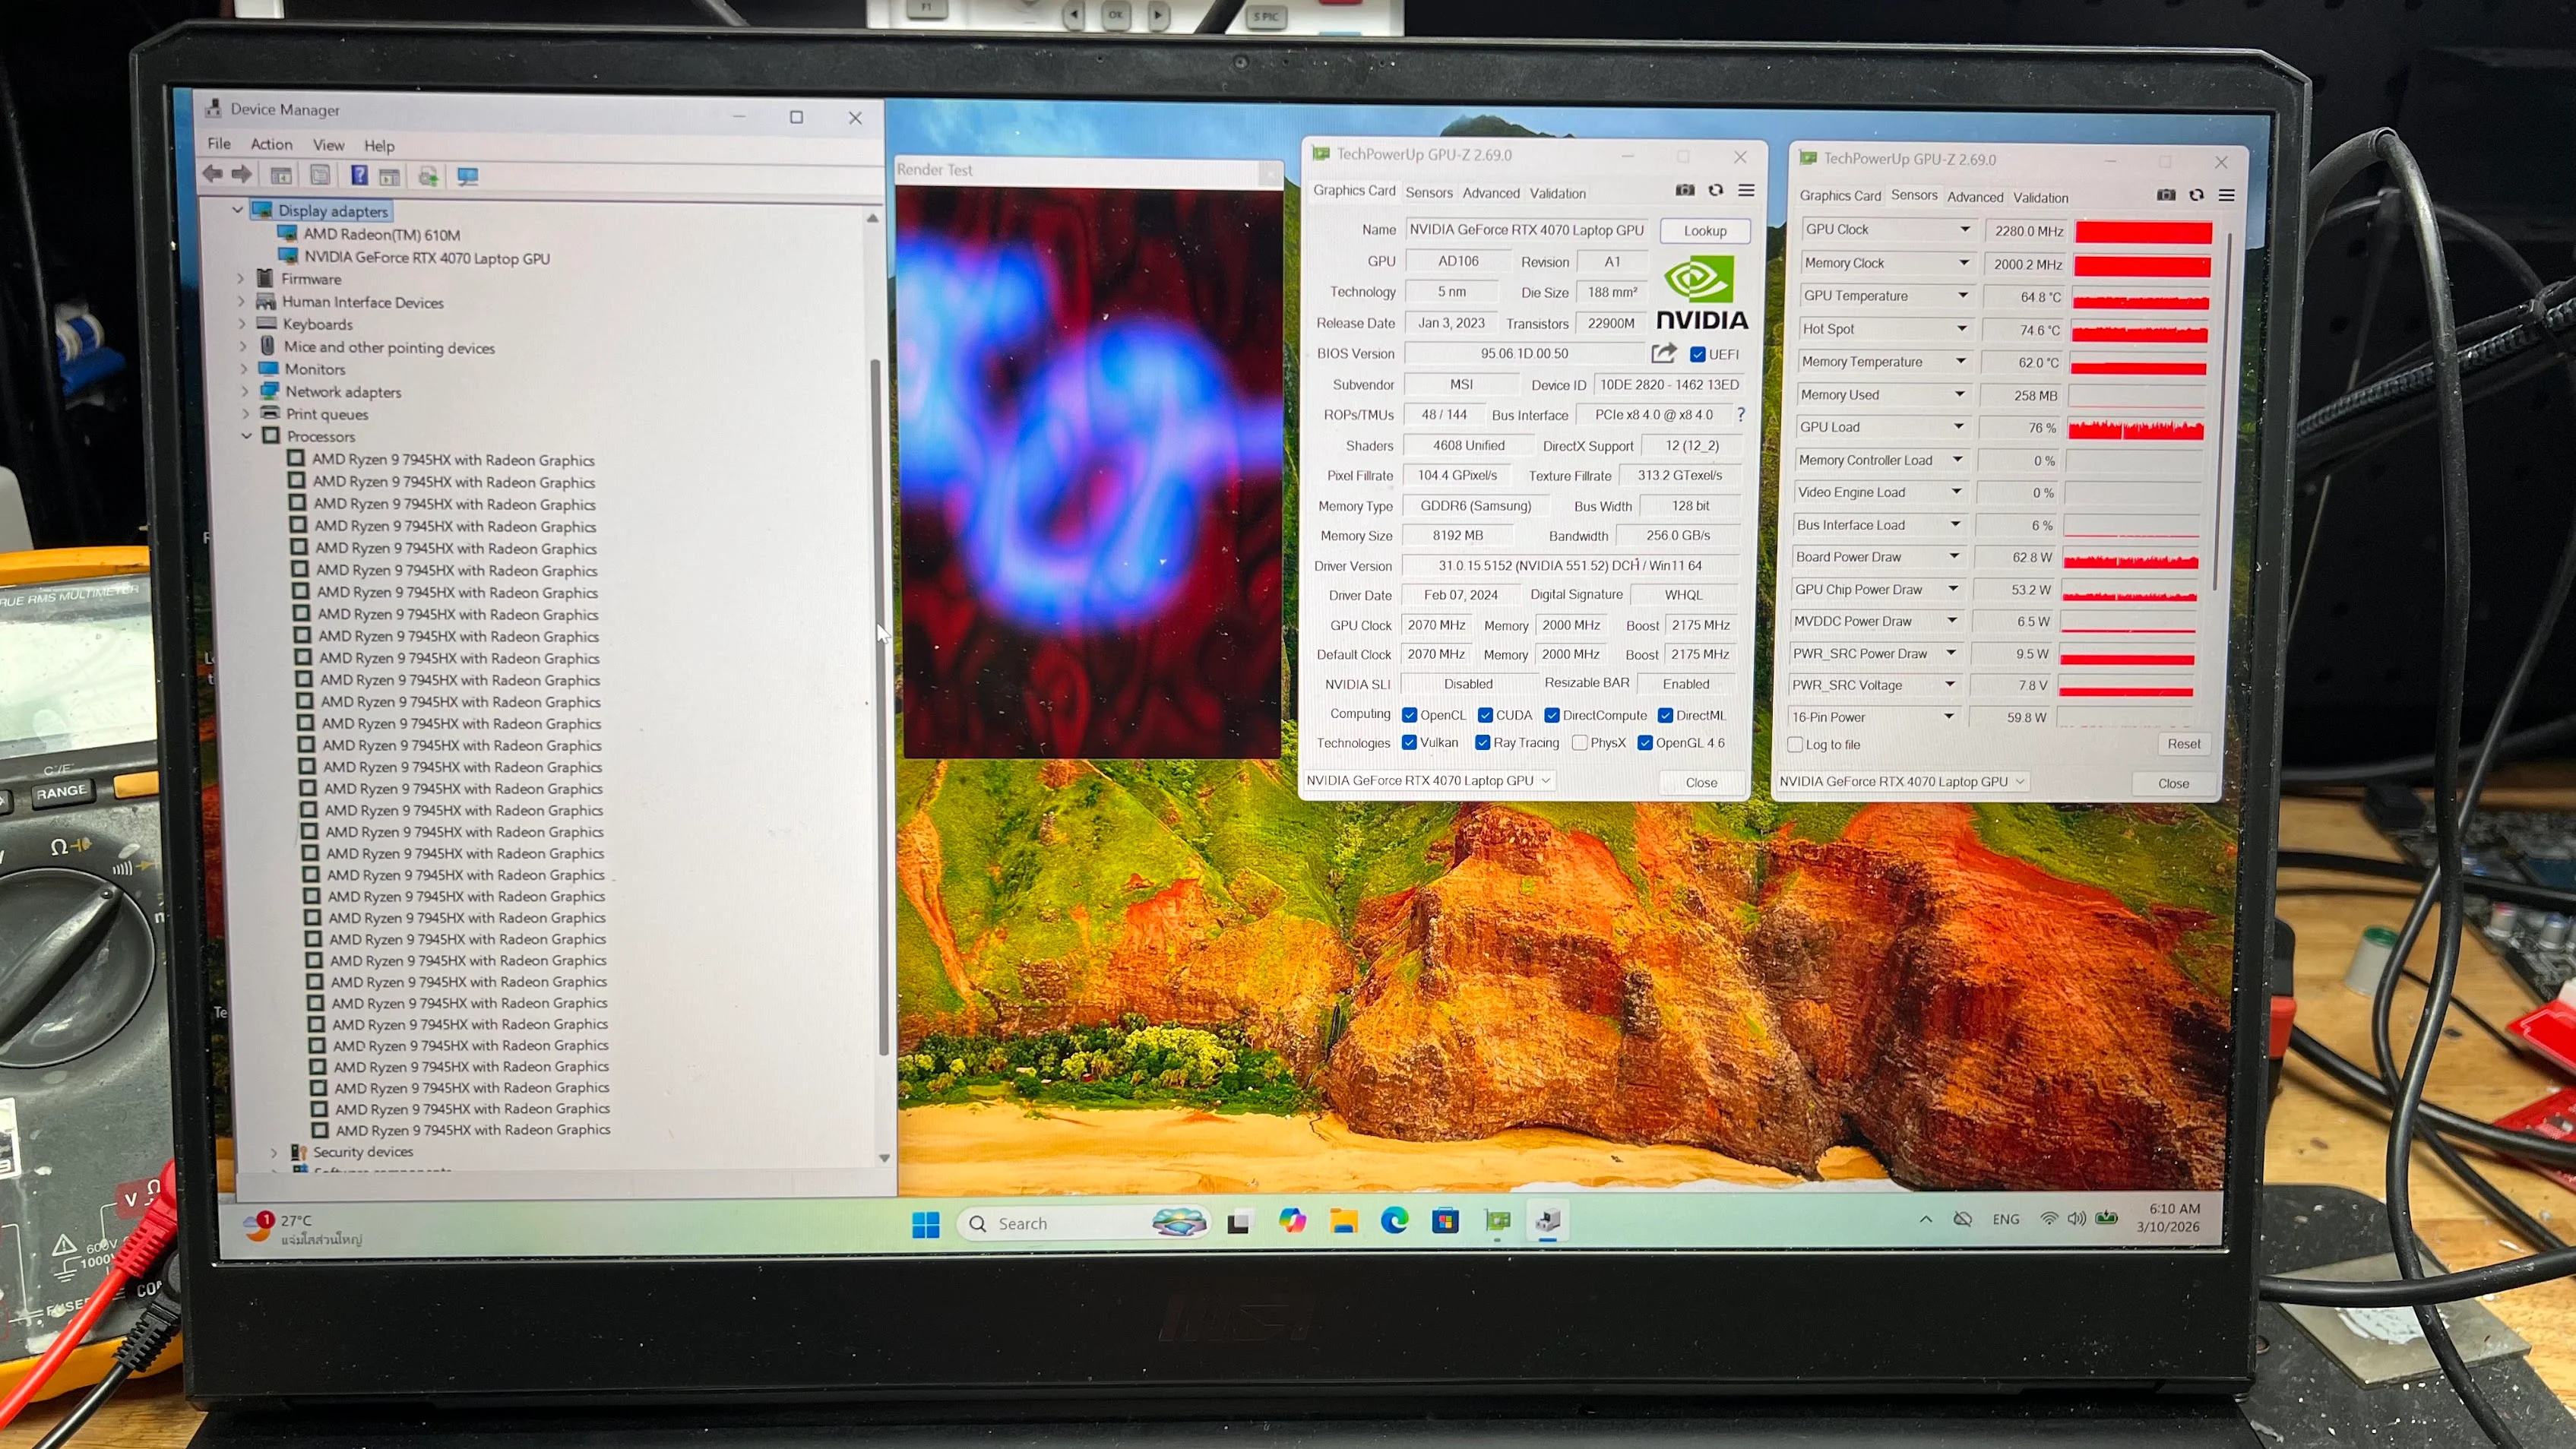Toggle the DirectCompute checkbox

tap(1552, 715)
